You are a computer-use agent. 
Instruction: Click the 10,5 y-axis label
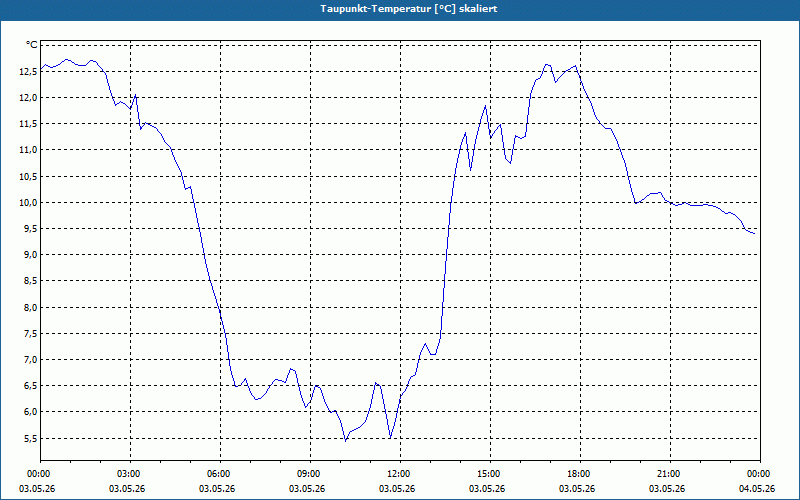pyautogui.click(x=28, y=177)
